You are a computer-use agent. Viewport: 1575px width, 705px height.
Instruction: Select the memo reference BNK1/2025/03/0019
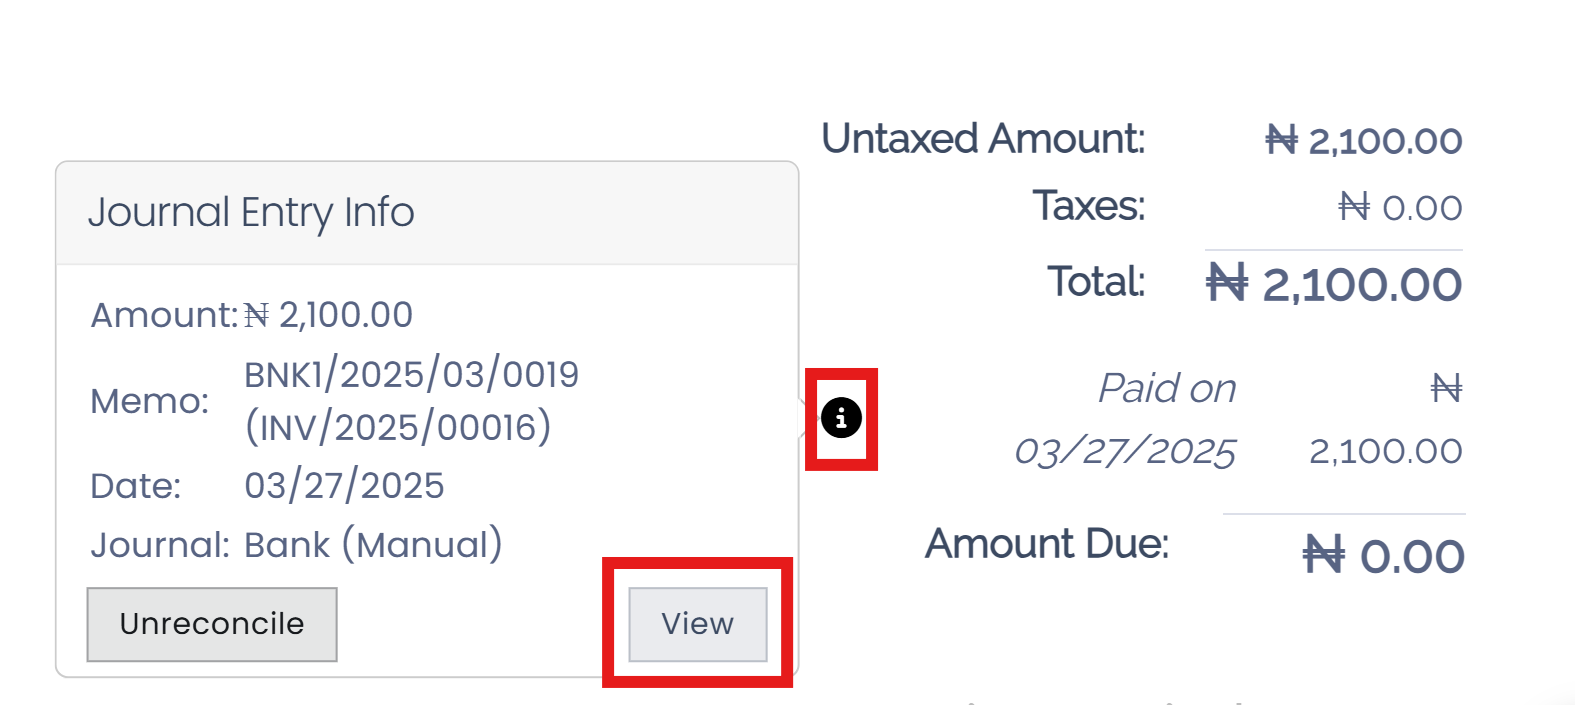click(x=411, y=375)
